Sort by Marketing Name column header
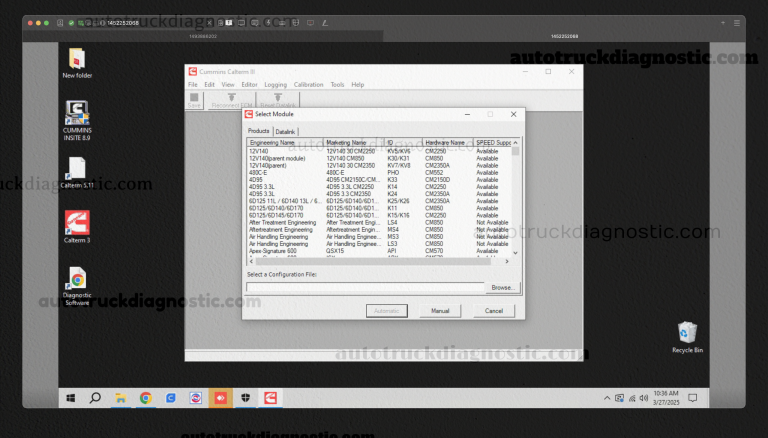The image size is (768, 438). (x=354, y=143)
